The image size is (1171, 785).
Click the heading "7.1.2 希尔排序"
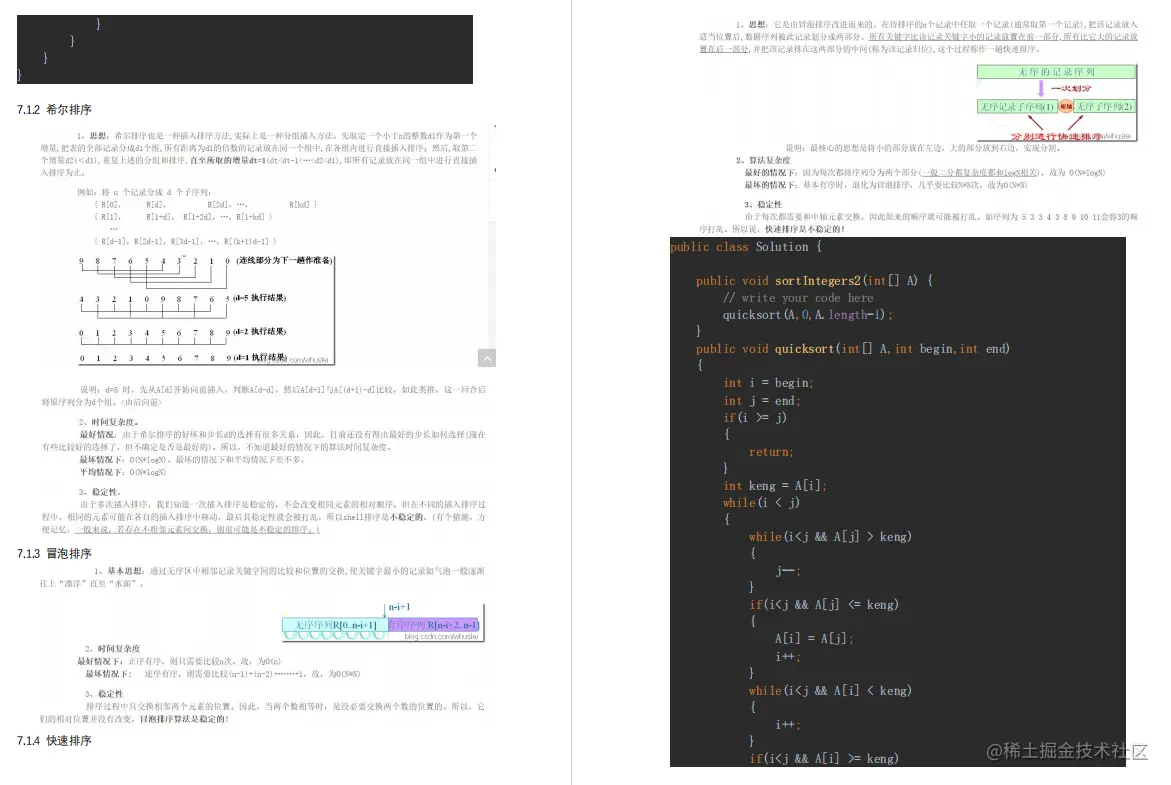(55, 110)
